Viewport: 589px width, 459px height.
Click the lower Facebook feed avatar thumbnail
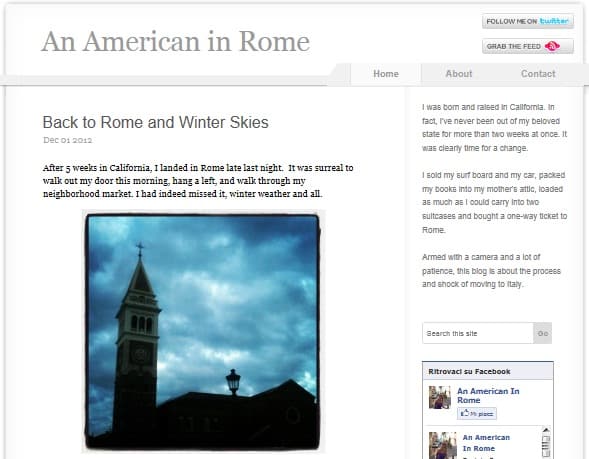(x=443, y=445)
